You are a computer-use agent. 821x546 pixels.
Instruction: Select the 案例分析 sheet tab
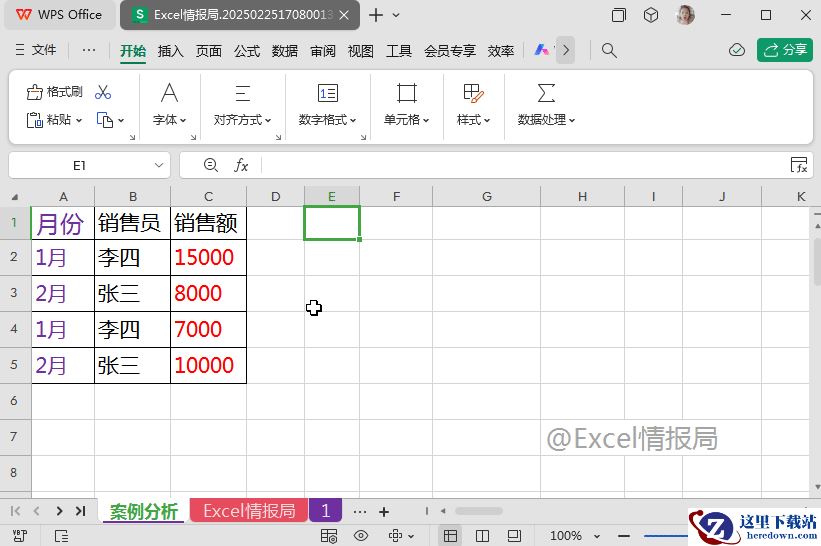click(x=143, y=511)
